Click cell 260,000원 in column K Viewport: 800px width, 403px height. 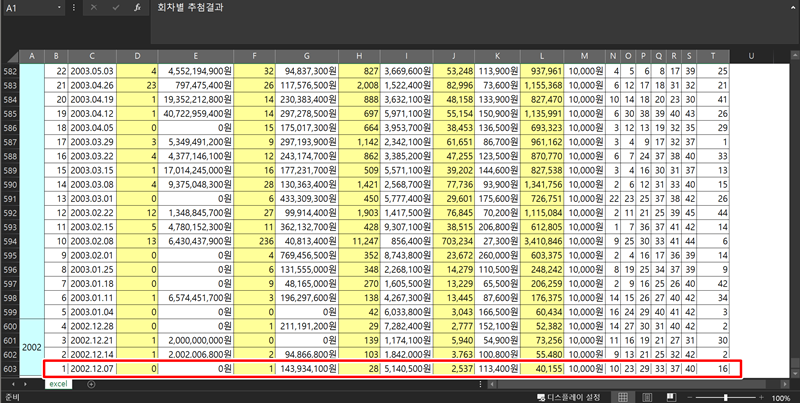pos(497,255)
